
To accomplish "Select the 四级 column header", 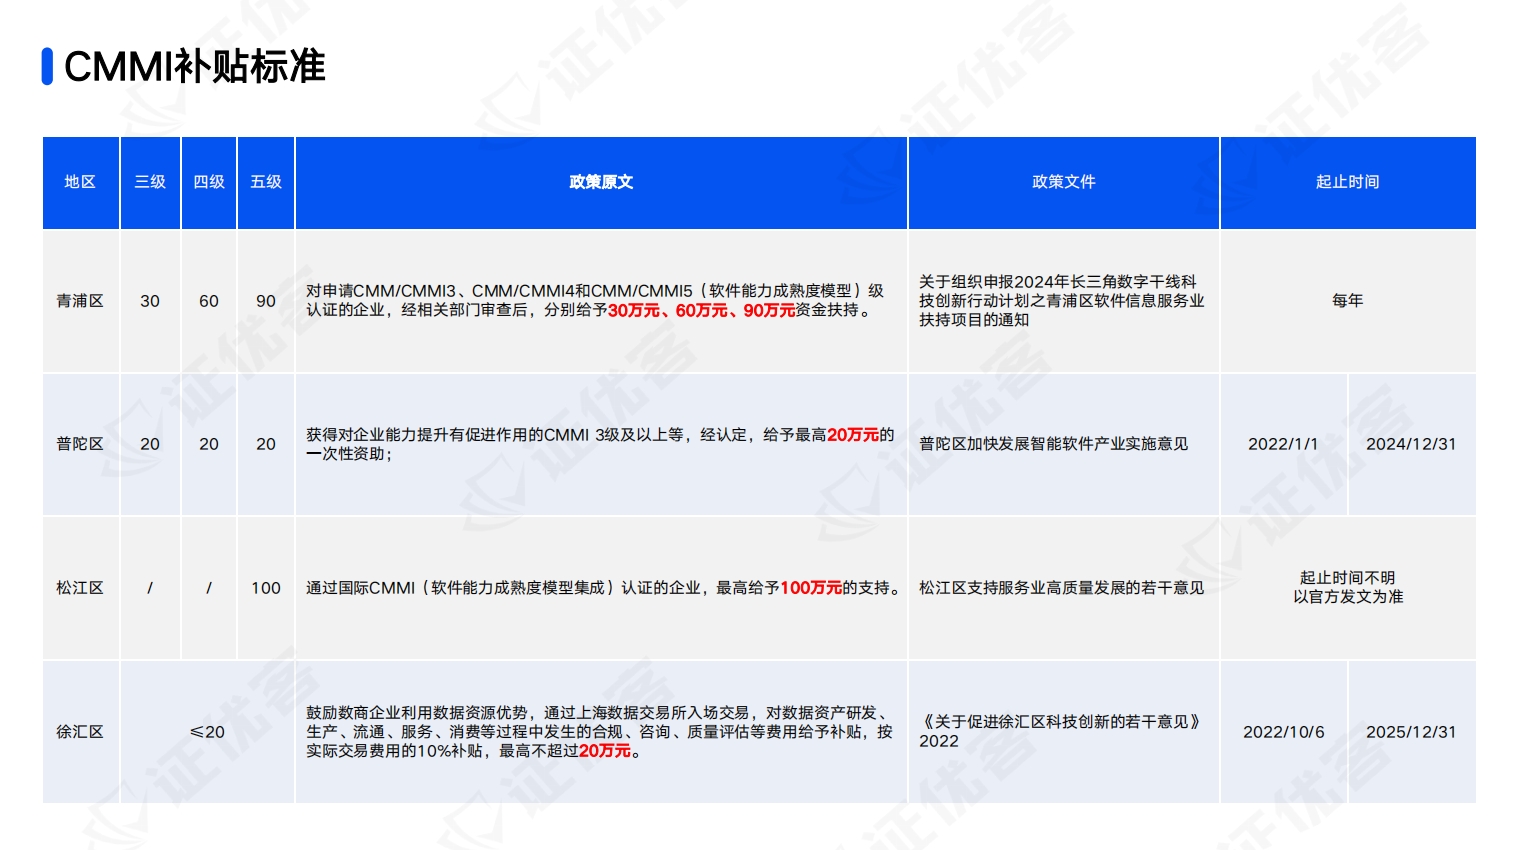I will pos(207,183).
